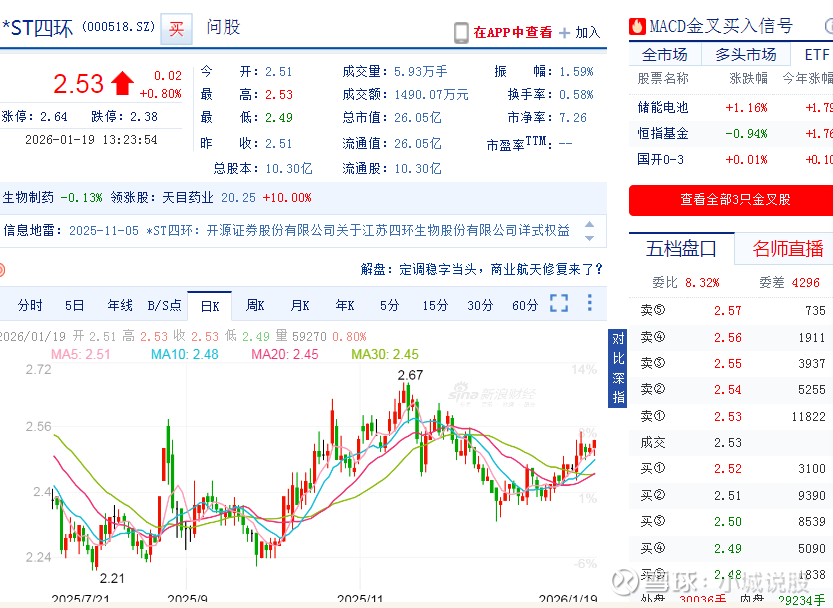Click 卖① price 2.53

click(727, 417)
